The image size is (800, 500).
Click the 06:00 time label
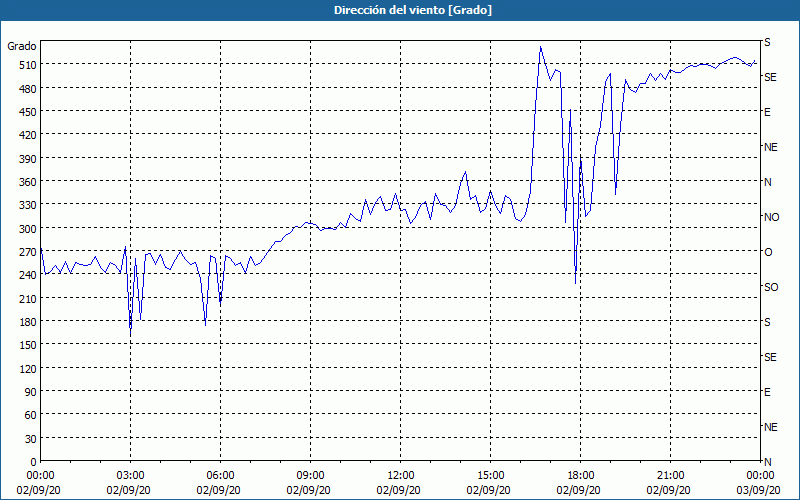[220, 476]
